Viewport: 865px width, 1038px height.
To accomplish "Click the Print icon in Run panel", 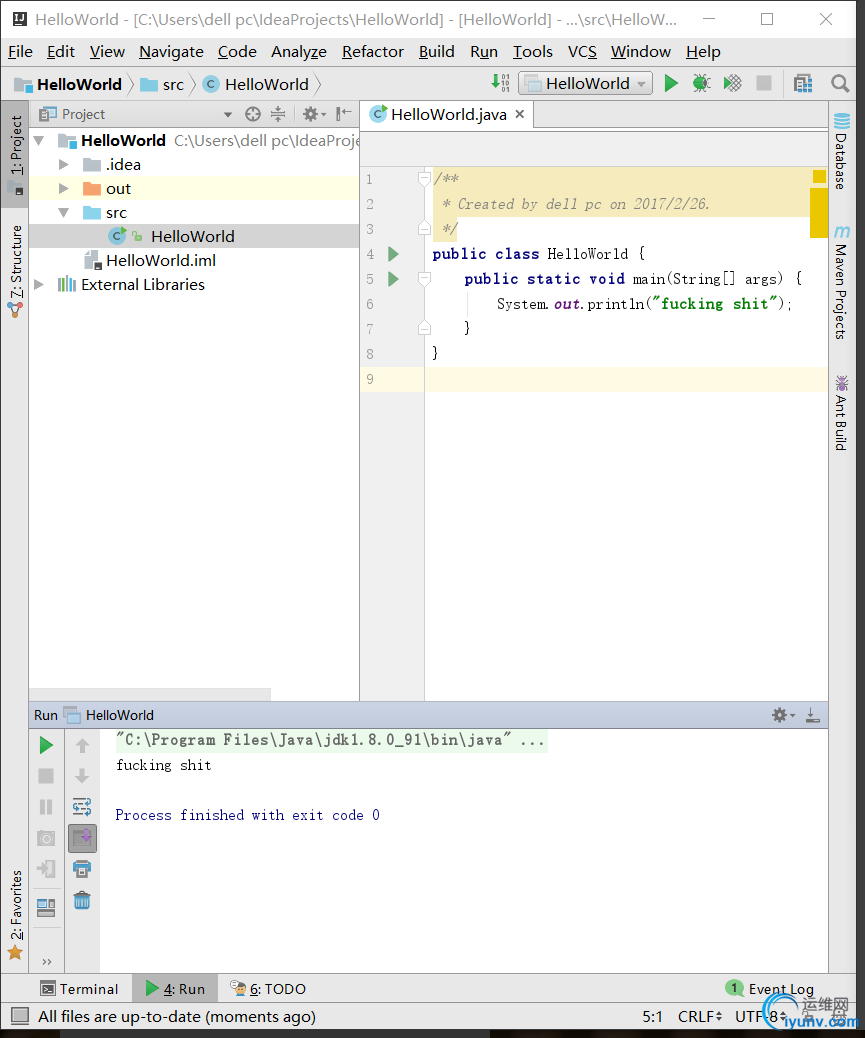I will (82, 869).
